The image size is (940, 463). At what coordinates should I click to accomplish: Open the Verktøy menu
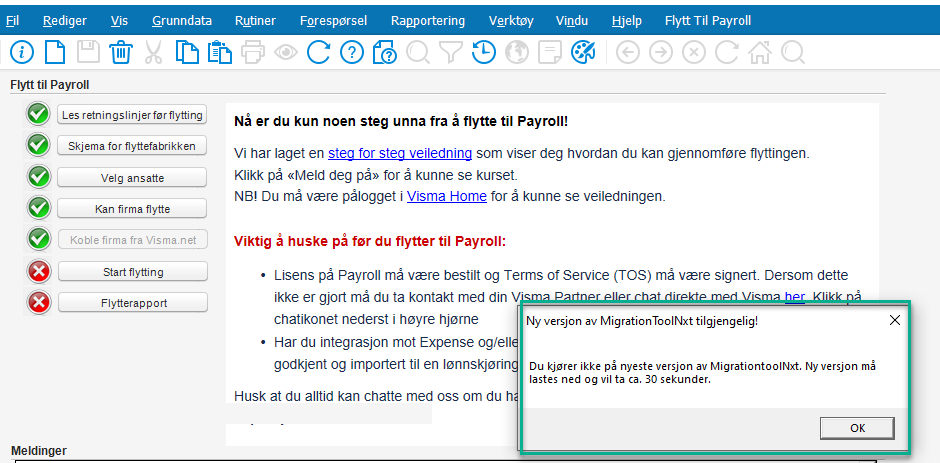point(511,21)
